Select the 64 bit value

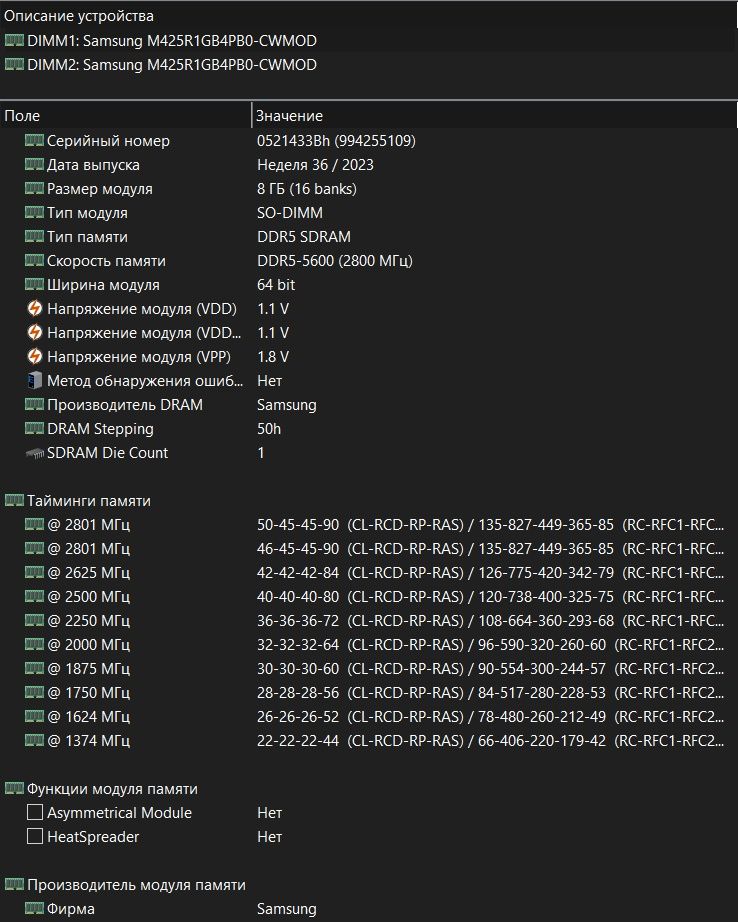click(276, 285)
